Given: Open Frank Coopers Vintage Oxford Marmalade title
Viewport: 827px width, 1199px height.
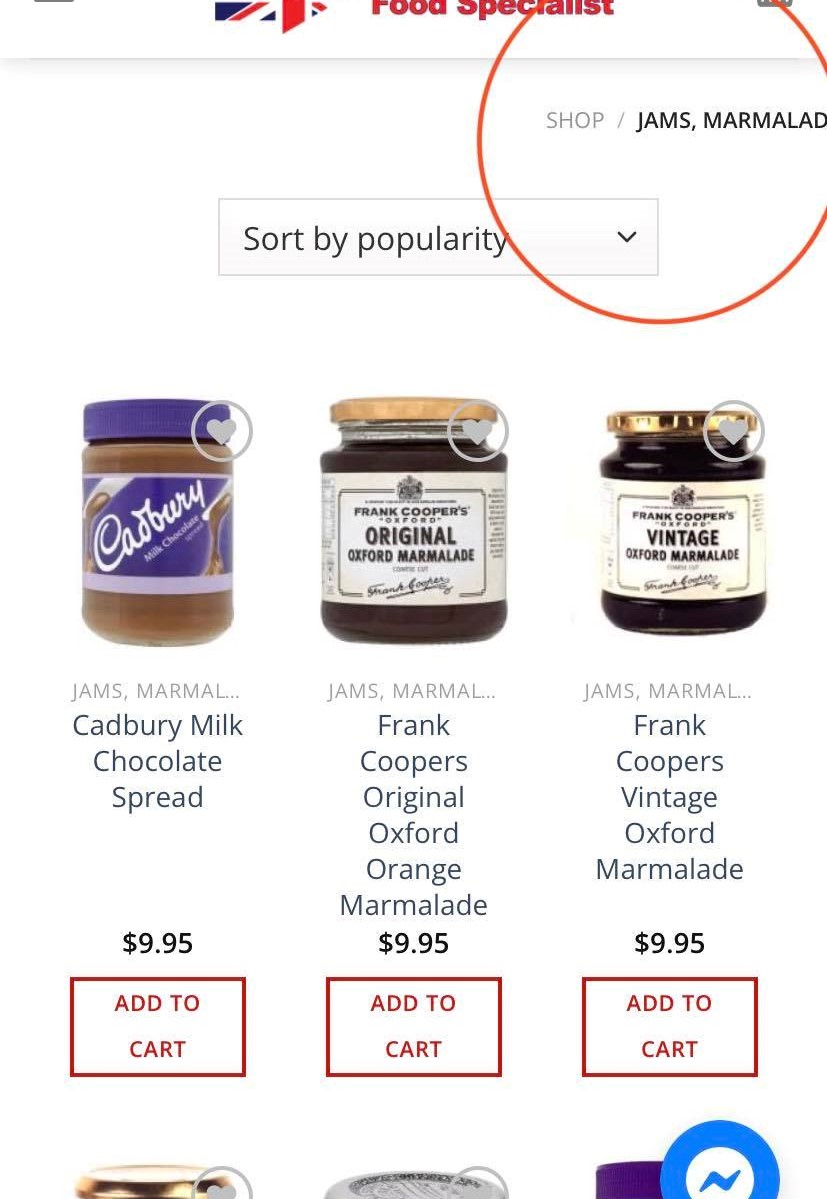Looking at the screenshot, I should 670,796.
